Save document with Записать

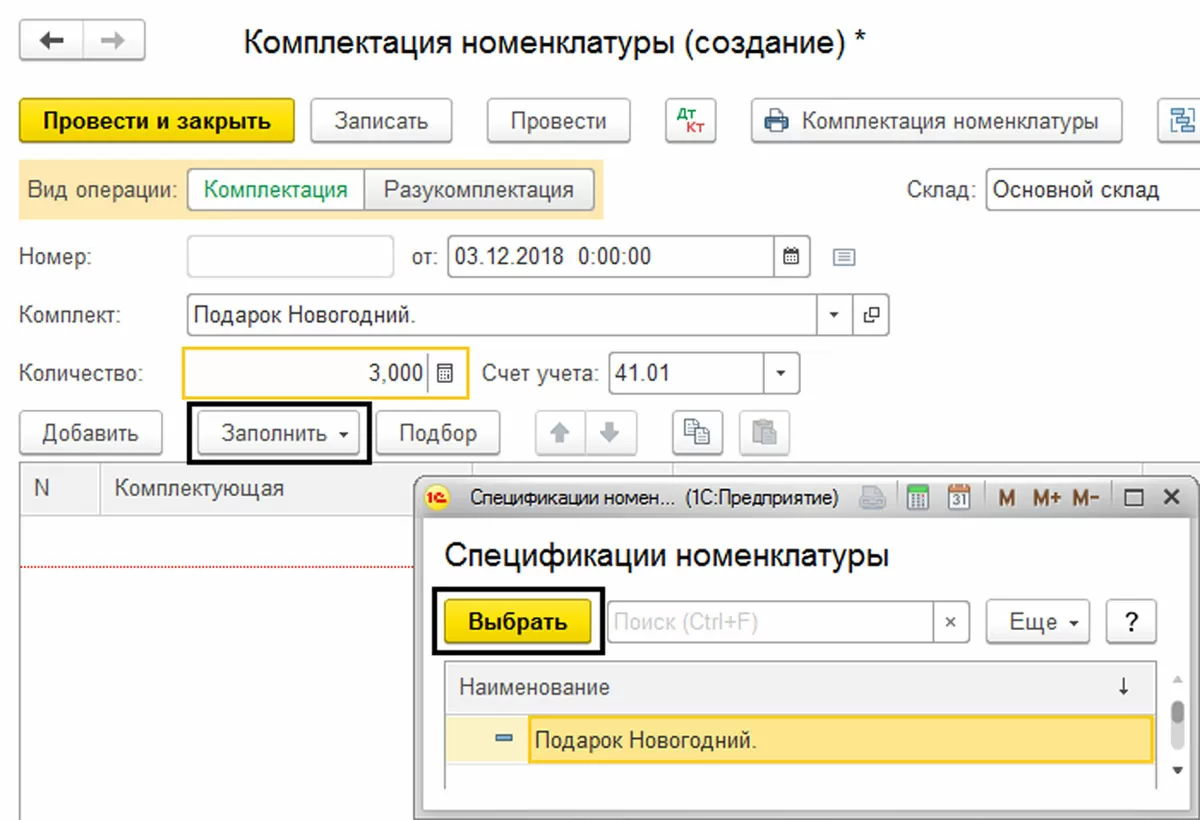381,121
